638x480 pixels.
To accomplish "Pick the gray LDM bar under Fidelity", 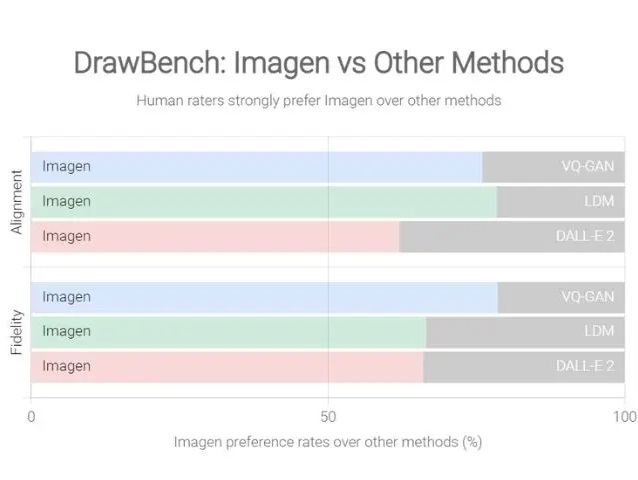I will coord(524,331).
